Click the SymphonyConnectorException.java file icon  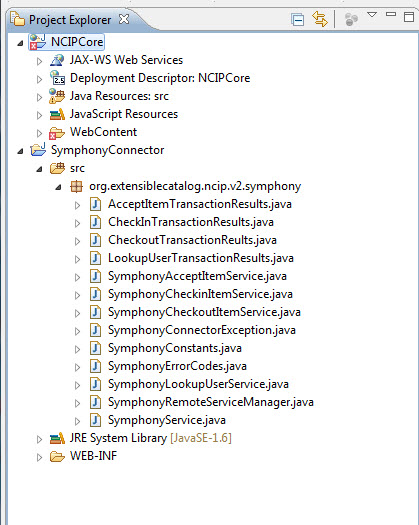[x=95, y=330]
